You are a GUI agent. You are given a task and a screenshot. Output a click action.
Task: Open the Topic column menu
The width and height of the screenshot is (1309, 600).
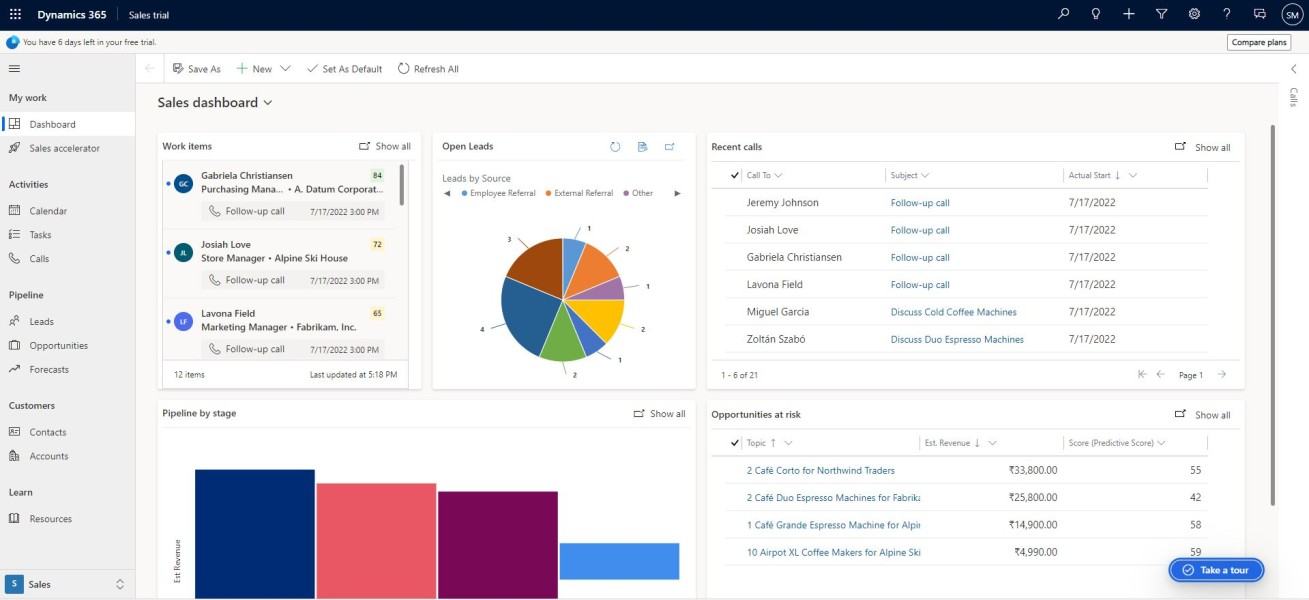789,443
